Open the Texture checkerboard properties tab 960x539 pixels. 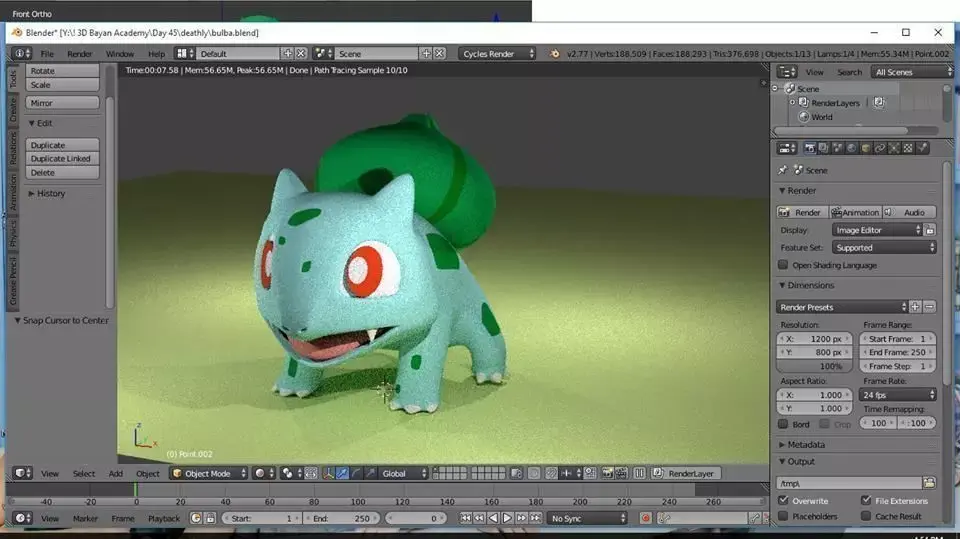pyautogui.click(x=908, y=148)
